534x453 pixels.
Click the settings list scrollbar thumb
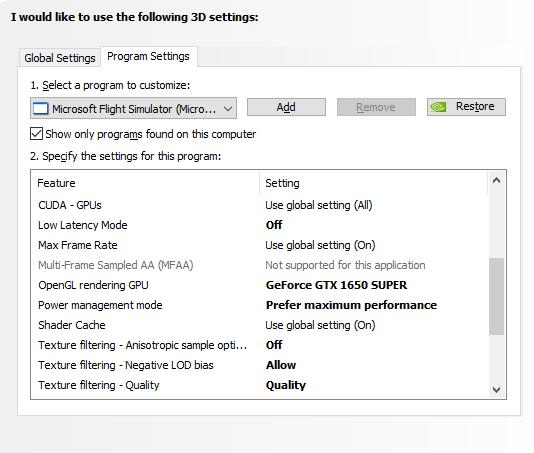pos(497,296)
